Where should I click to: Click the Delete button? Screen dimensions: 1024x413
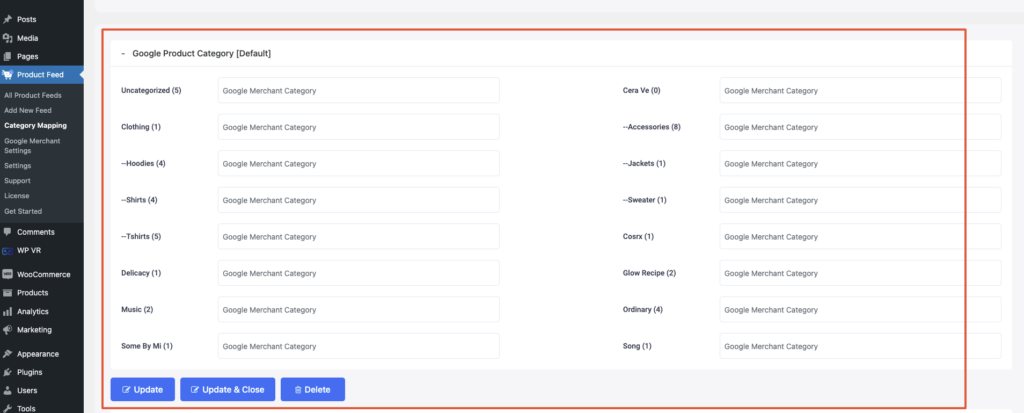pos(312,389)
